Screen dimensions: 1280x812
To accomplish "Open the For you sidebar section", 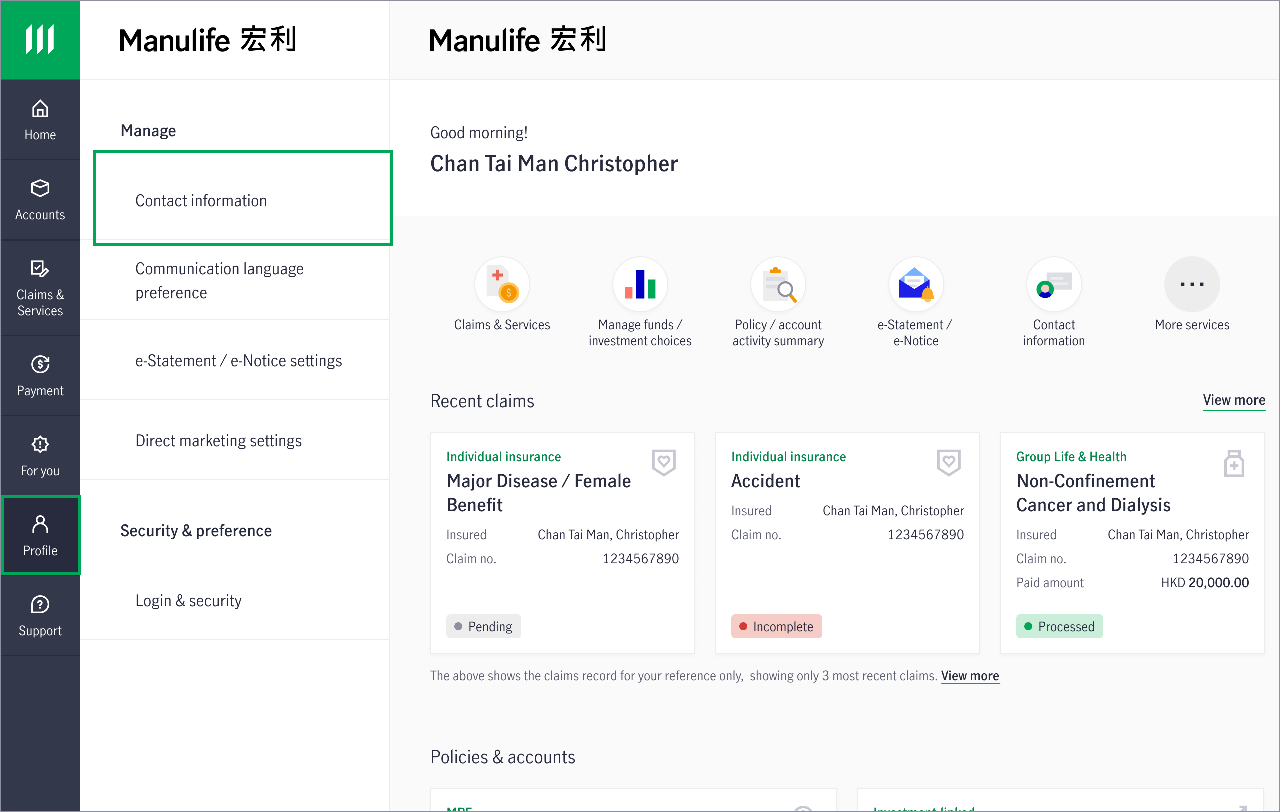I will point(40,456).
